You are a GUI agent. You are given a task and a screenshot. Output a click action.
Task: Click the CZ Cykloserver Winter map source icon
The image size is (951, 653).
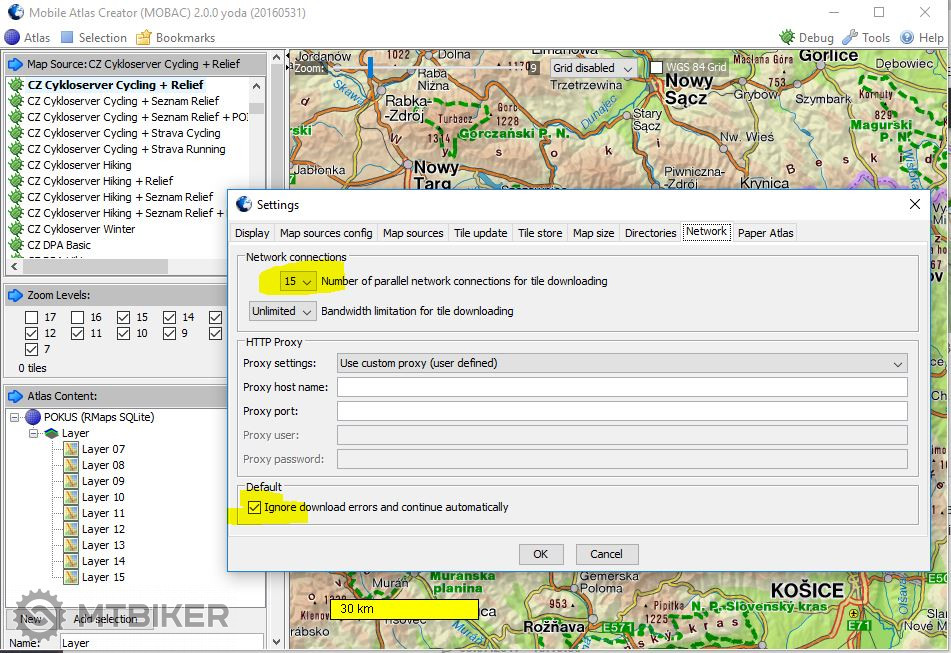[16, 229]
